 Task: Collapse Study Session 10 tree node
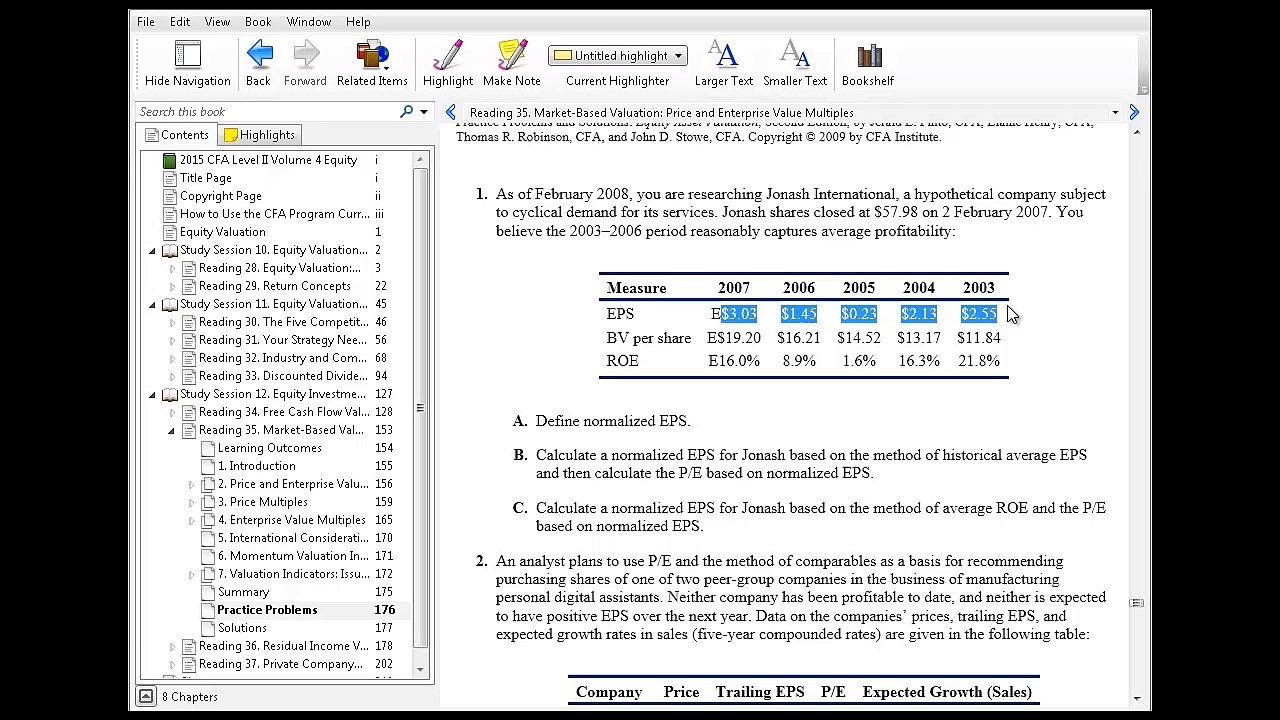(x=152, y=250)
